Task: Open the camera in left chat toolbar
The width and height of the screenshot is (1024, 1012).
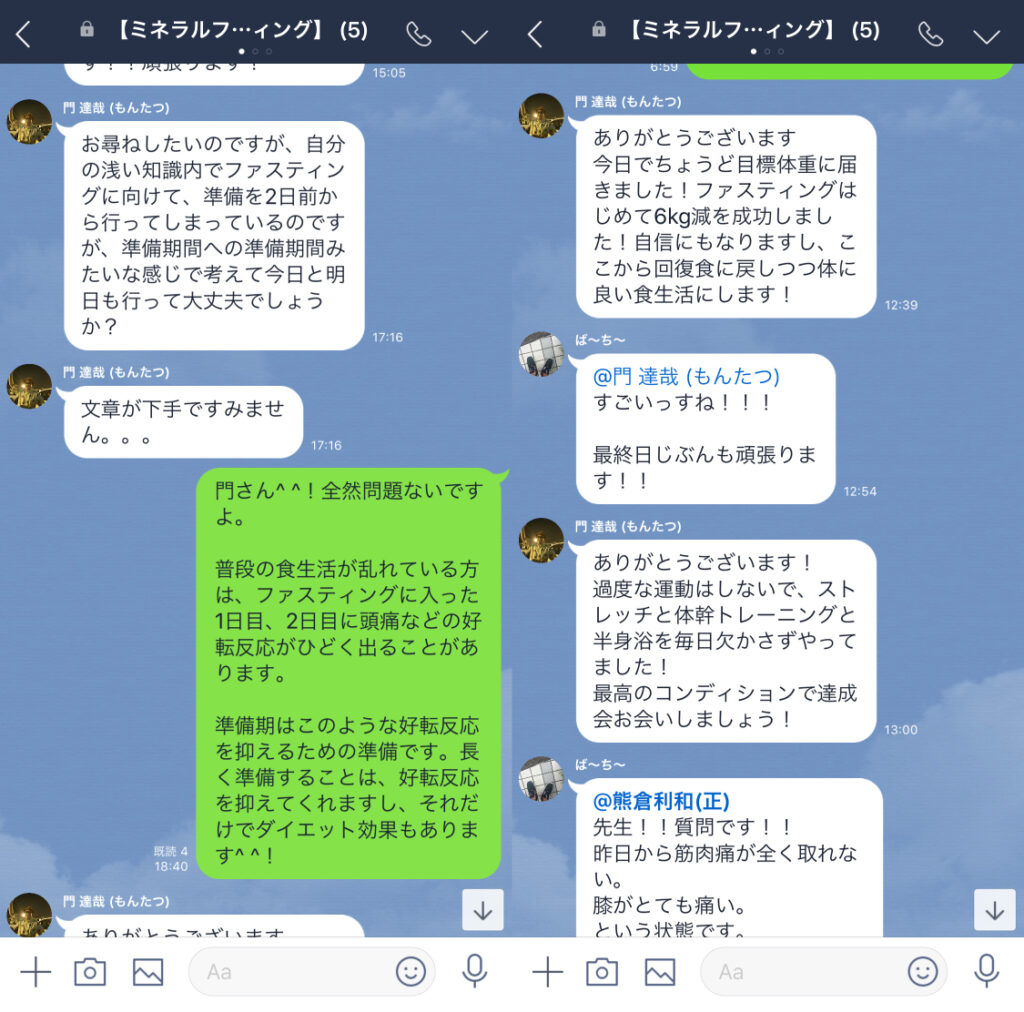Action: [90, 972]
